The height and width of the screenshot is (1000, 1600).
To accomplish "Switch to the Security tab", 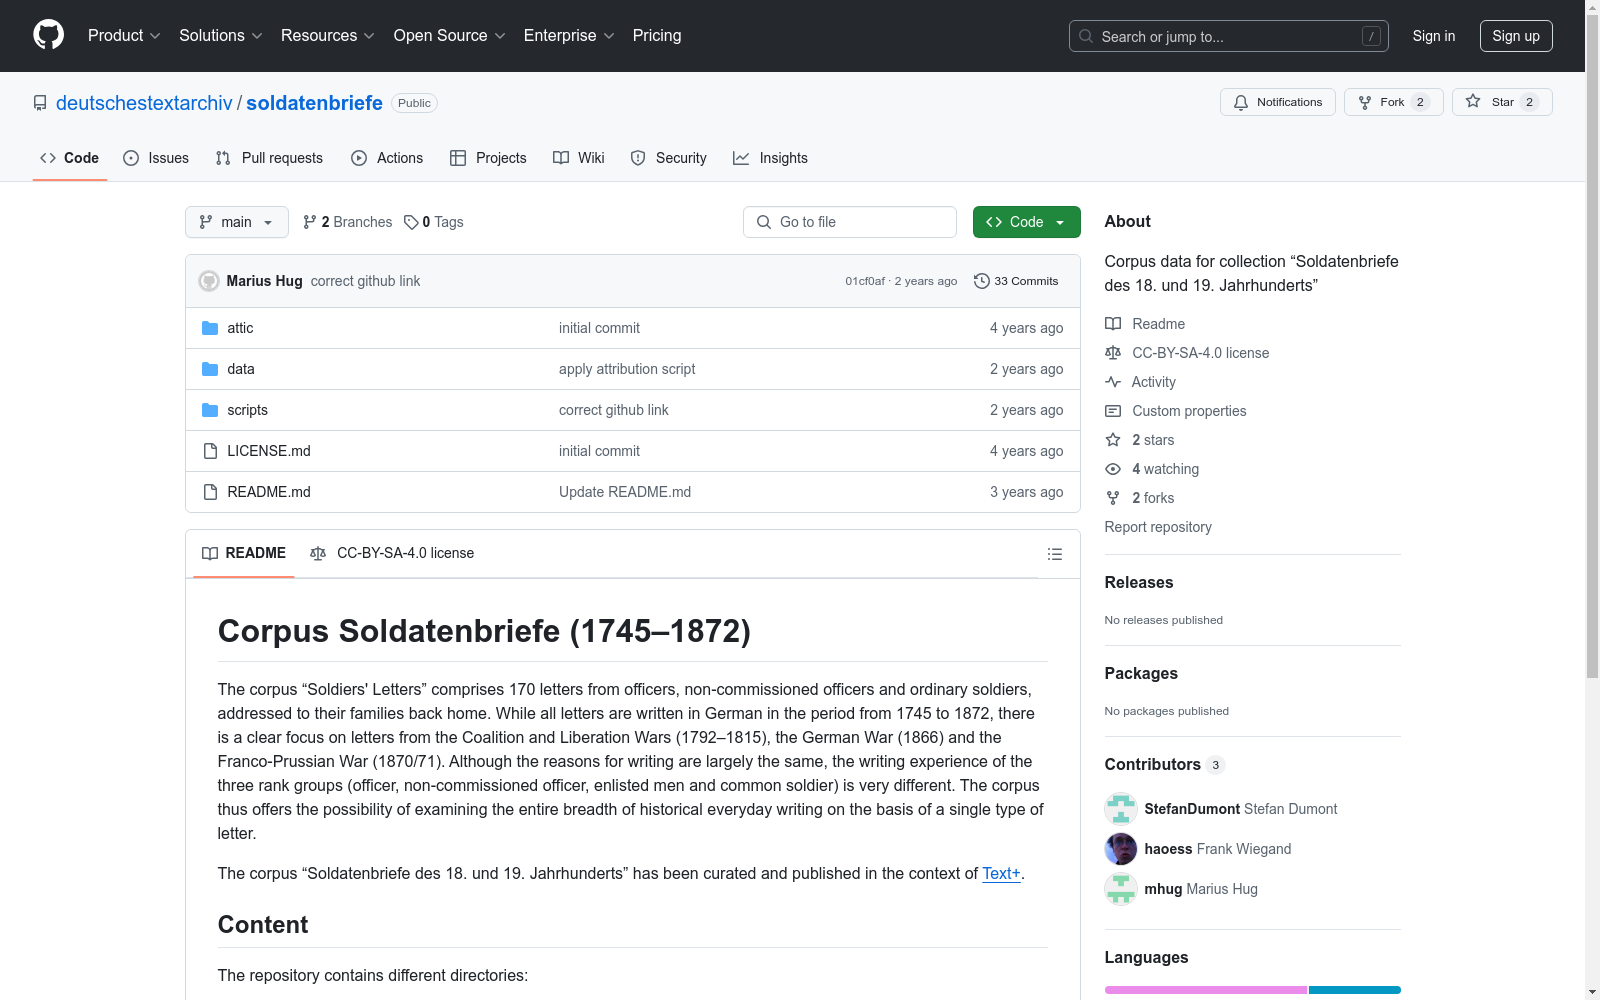I will 668,158.
